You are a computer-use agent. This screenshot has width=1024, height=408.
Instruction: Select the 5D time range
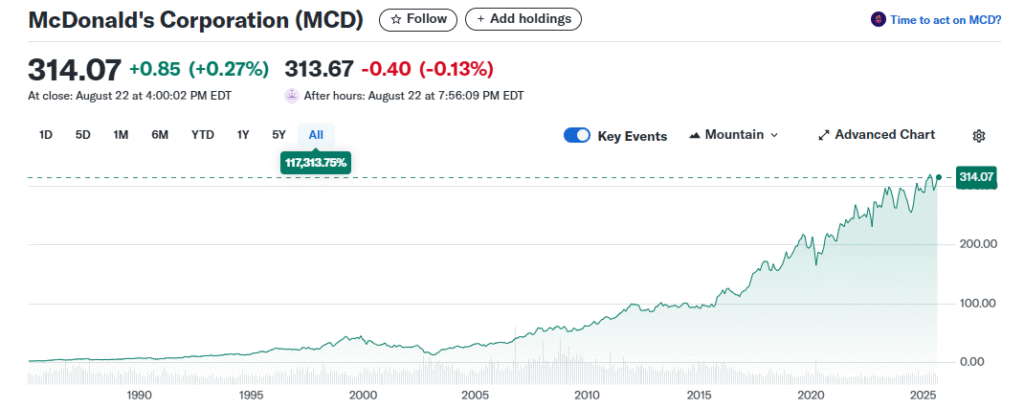(83, 135)
